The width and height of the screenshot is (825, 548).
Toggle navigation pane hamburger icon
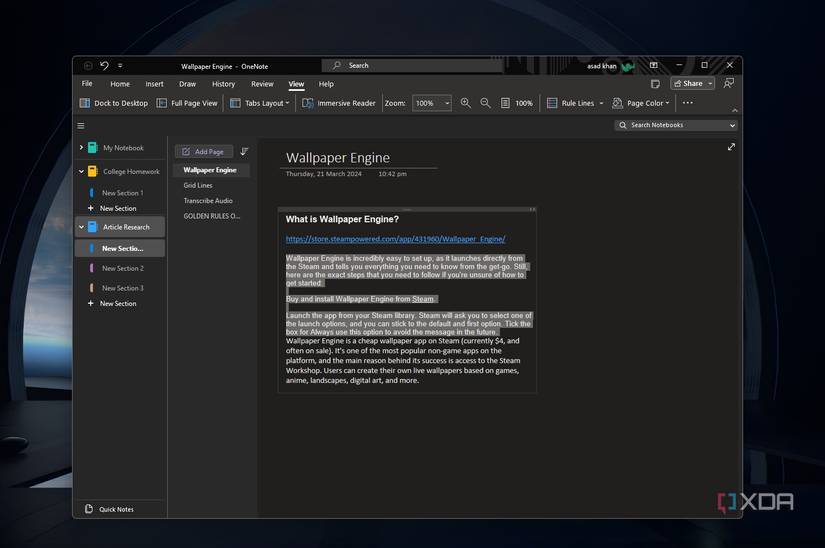(x=81, y=126)
